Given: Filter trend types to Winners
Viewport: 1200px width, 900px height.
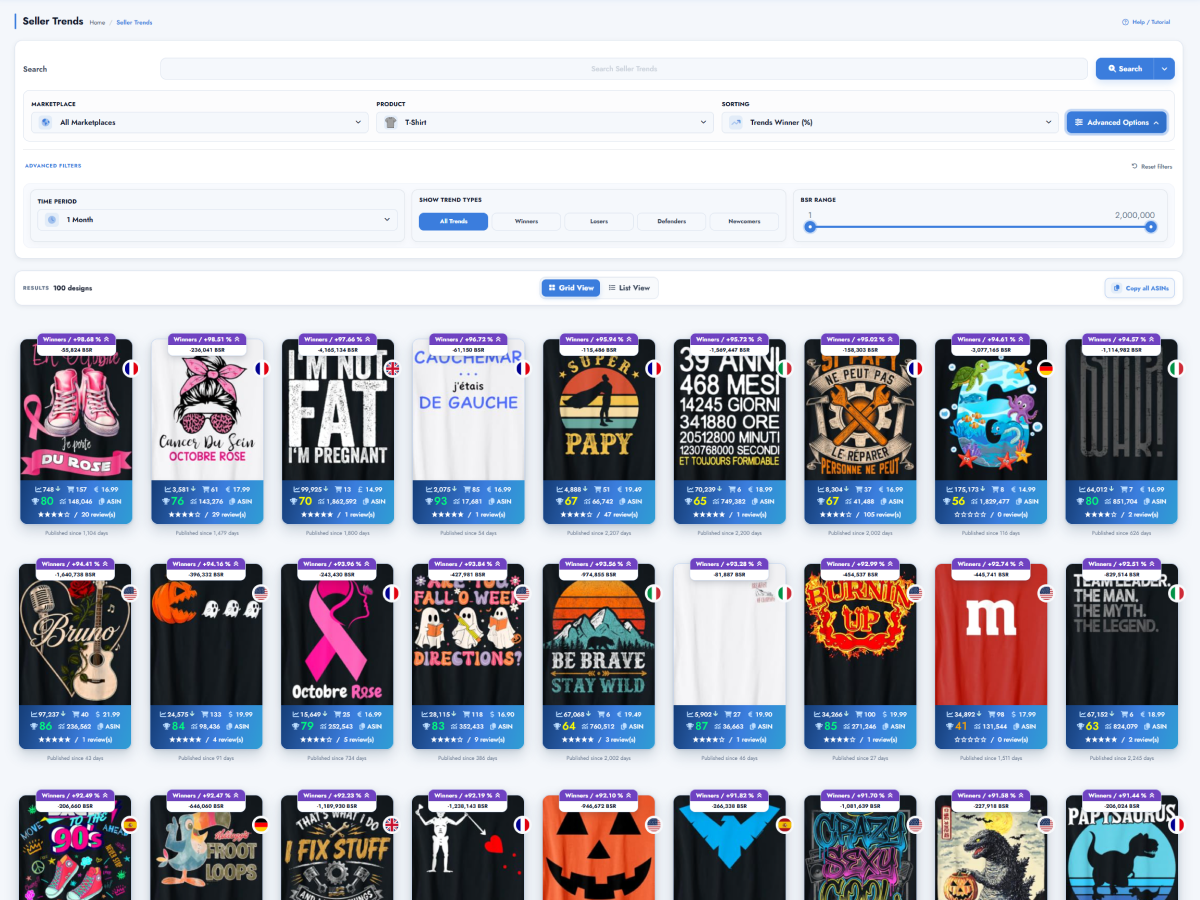Looking at the screenshot, I should 526,221.
